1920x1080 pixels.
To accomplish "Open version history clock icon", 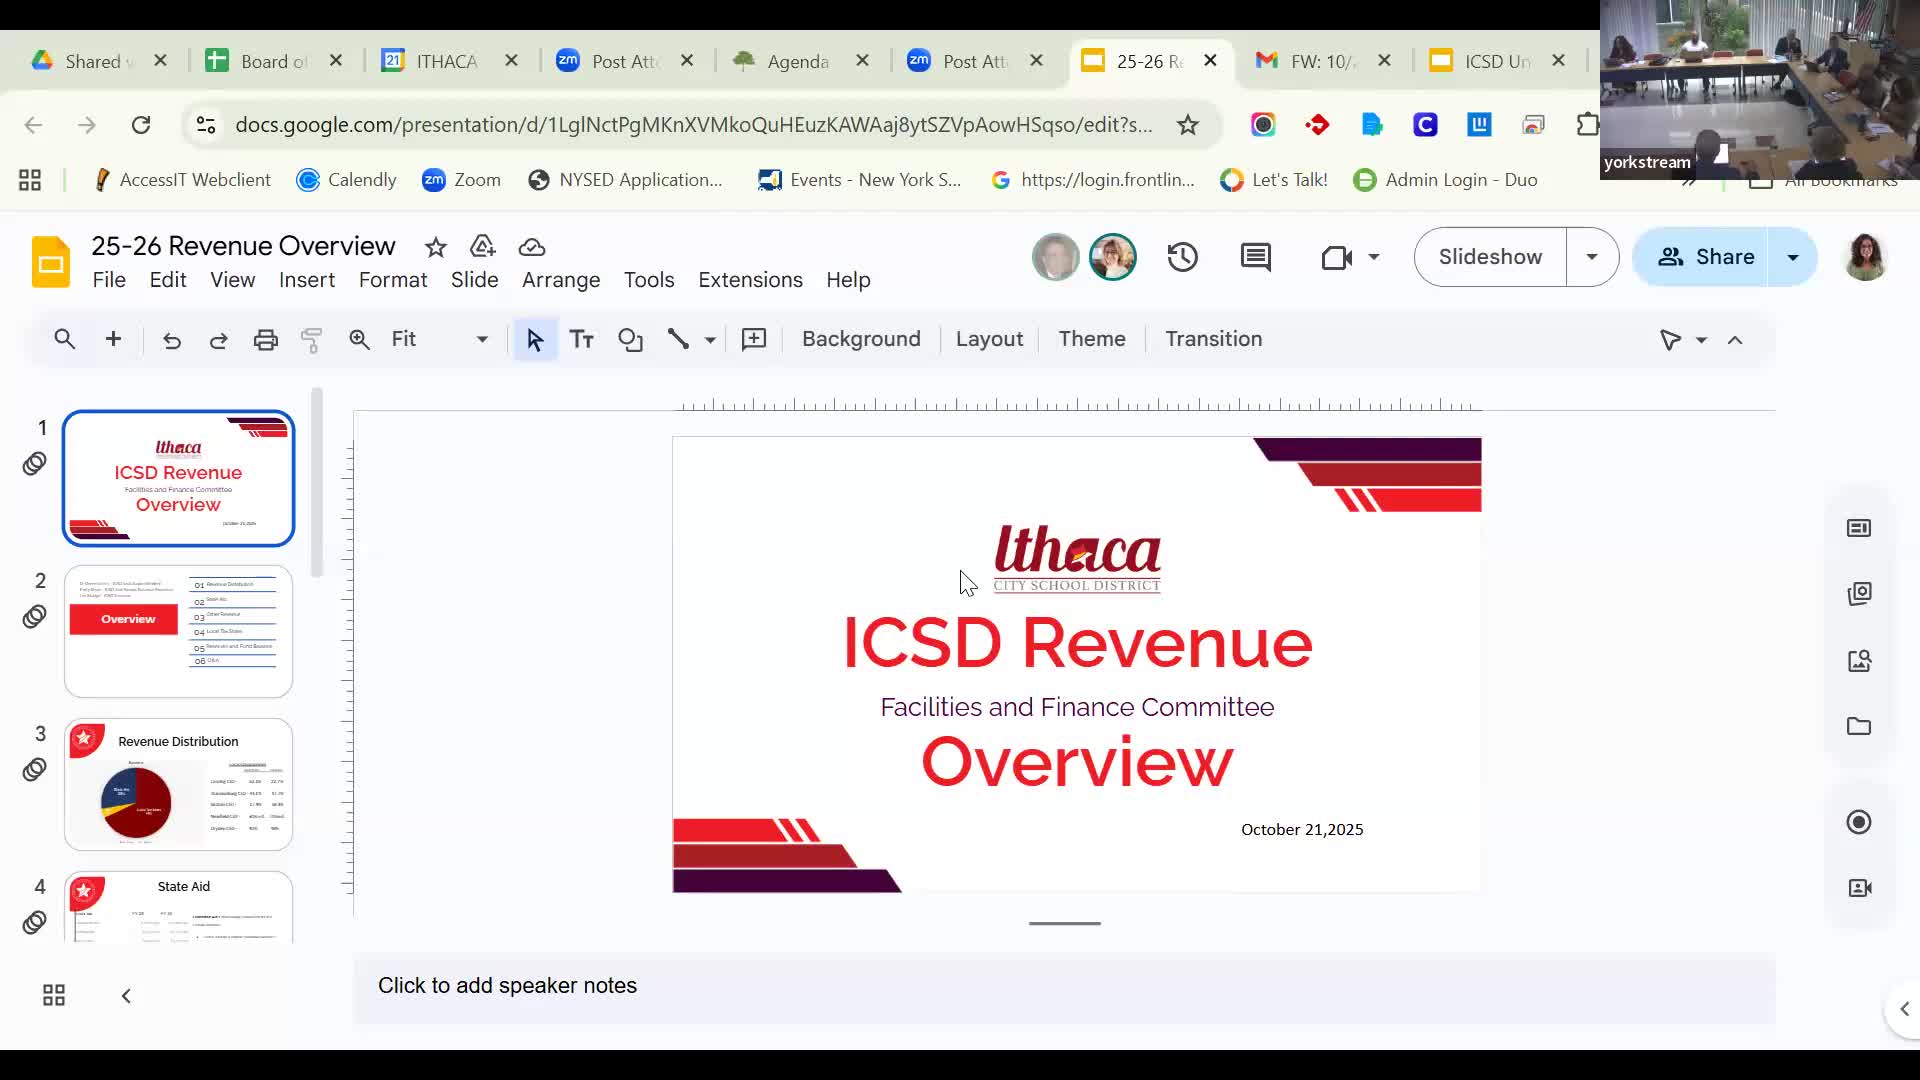I will pos(1182,257).
